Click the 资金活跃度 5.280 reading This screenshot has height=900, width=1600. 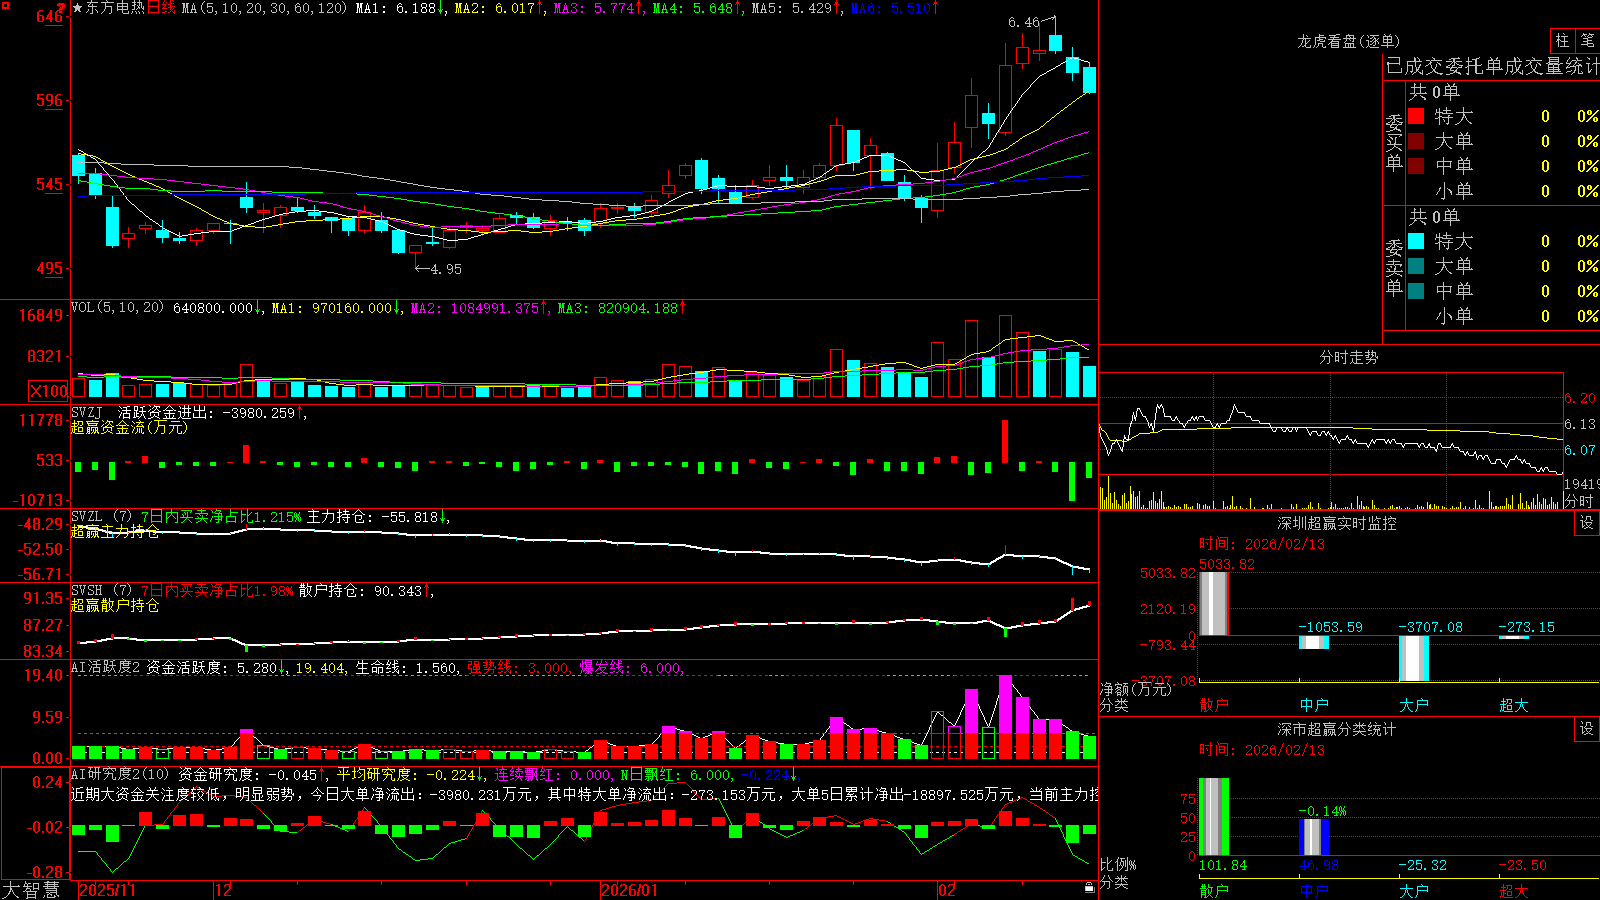tap(215, 667)
